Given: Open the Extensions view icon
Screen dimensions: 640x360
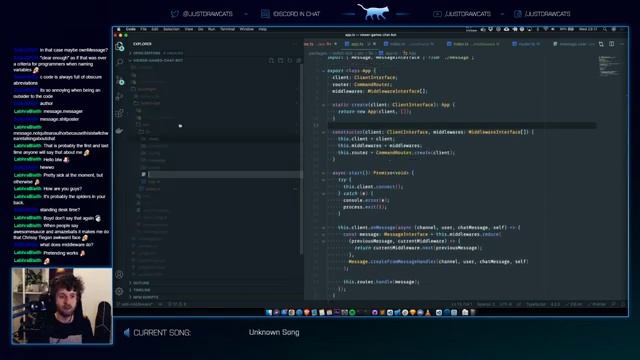Looking at the screenshot, I should pyautogui.click(x=120, y=113).
